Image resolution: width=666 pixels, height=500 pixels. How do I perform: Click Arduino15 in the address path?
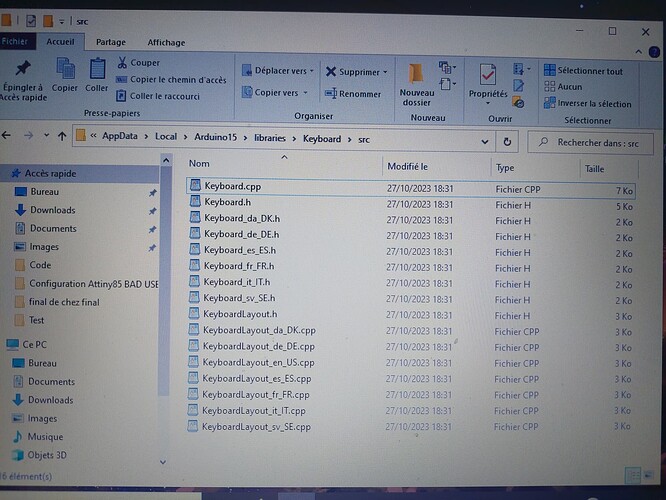point(215,137)
